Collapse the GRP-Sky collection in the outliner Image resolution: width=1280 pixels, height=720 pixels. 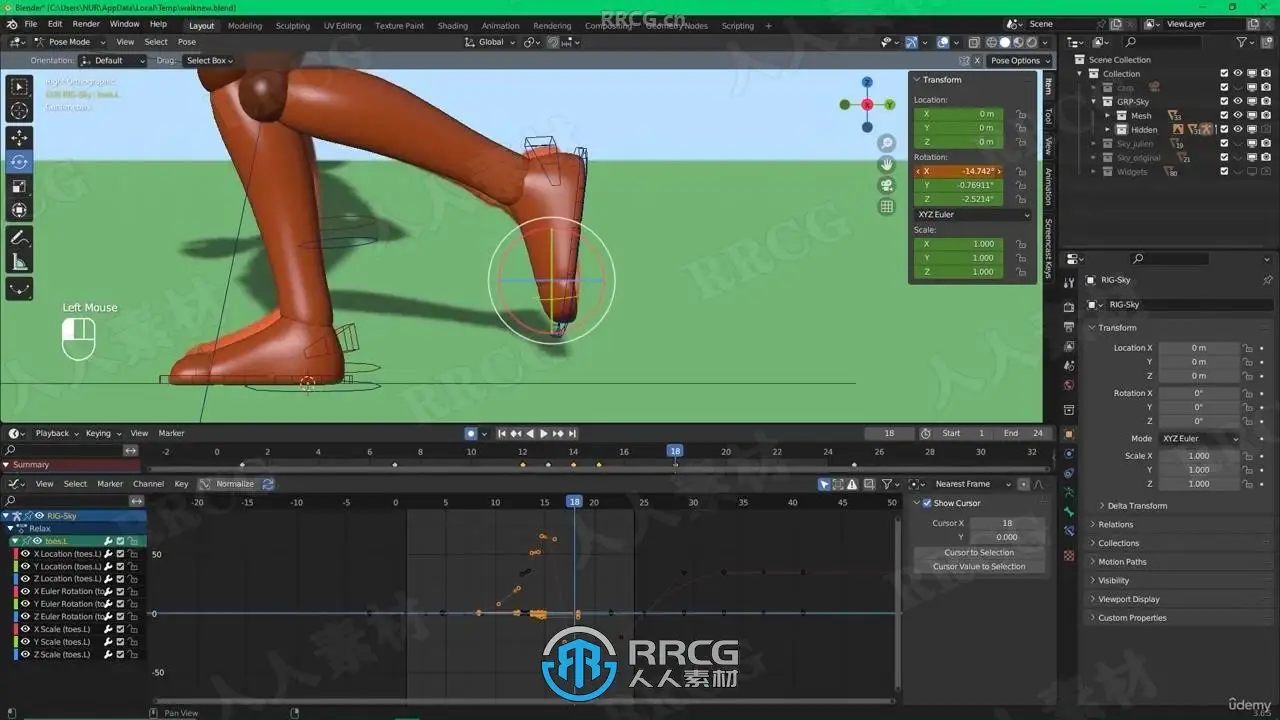1094,101
